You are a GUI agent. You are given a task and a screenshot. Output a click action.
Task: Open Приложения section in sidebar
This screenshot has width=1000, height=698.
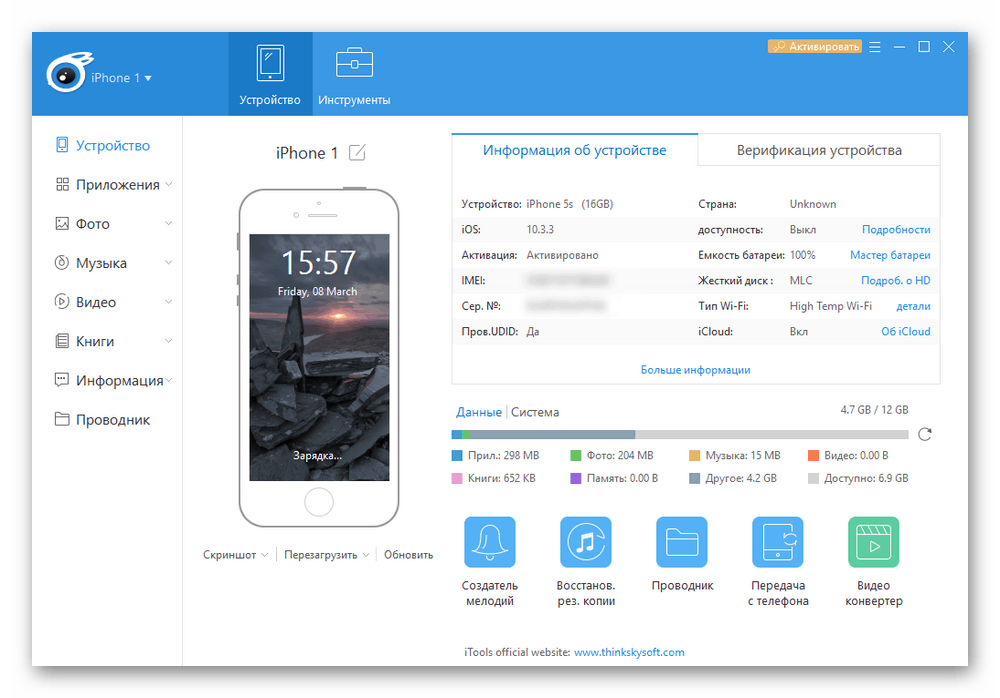[107, 184]
